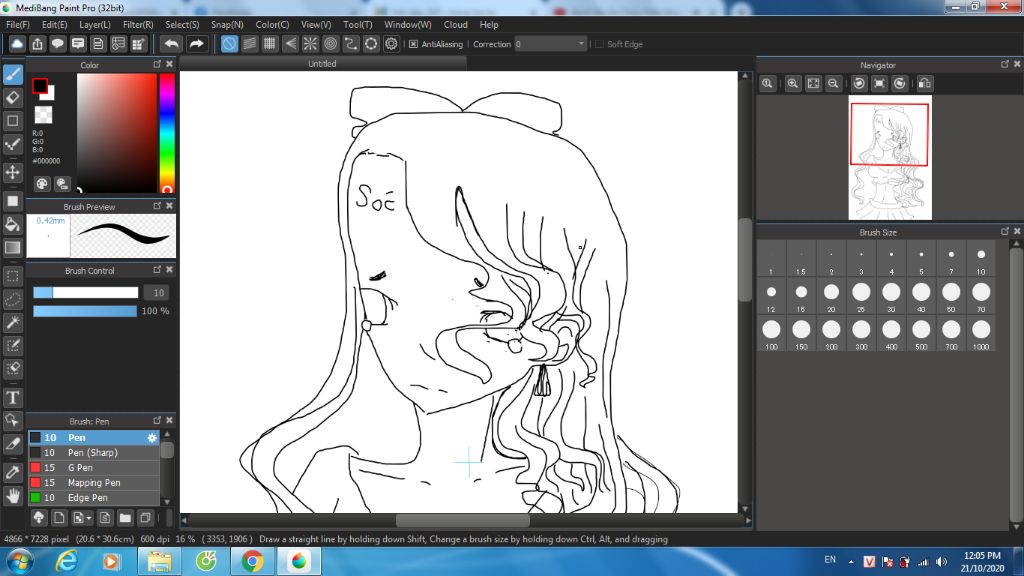Image resolution: width=1024 pixels, height=576 pixels.
Task: Turn off snap with the slashed-circle icon
Action: click(229, 44)
